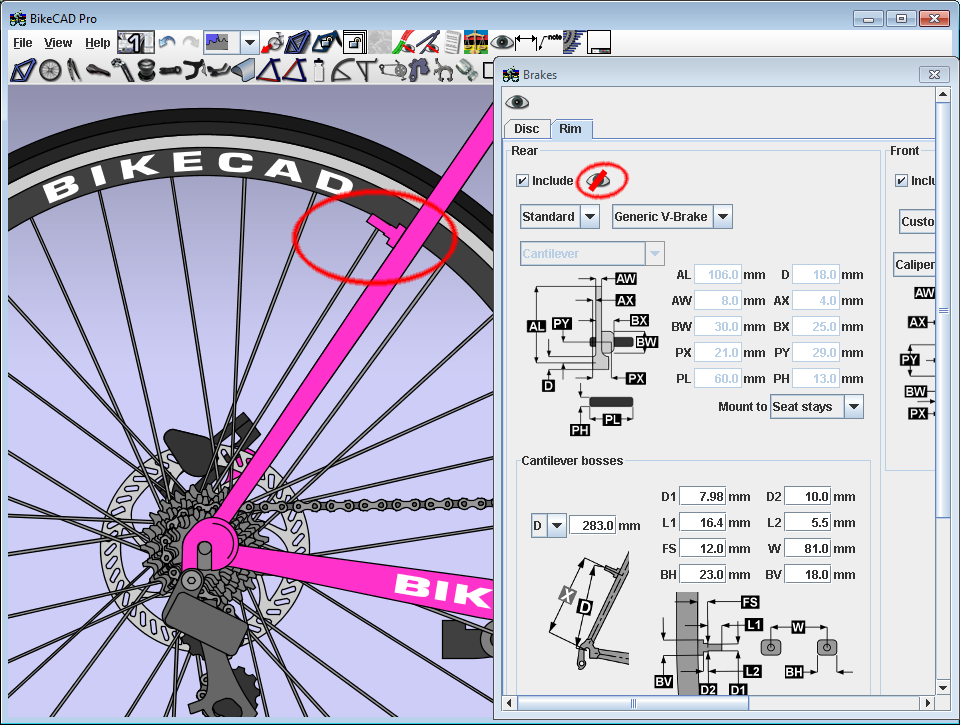This screenshot has width=960, height=725.
Task: Toggle the Front Include checkbox
Action: pos(901,181)
